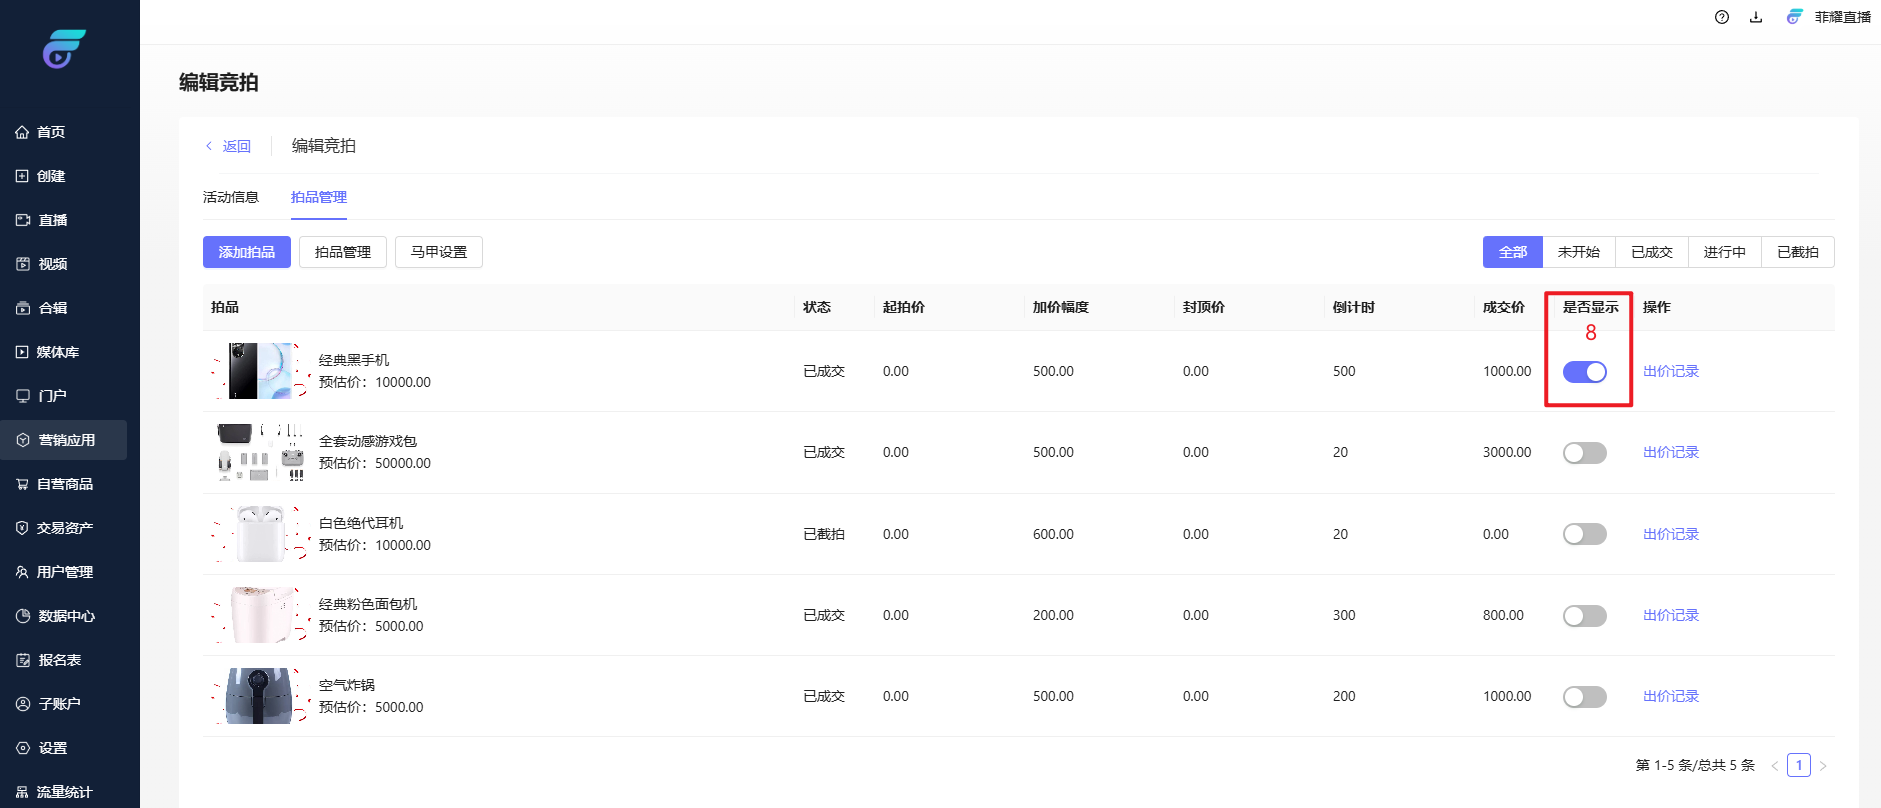1881x808 pixels.
Task: Click the download icon in top bar
Action: [1755, 17]
